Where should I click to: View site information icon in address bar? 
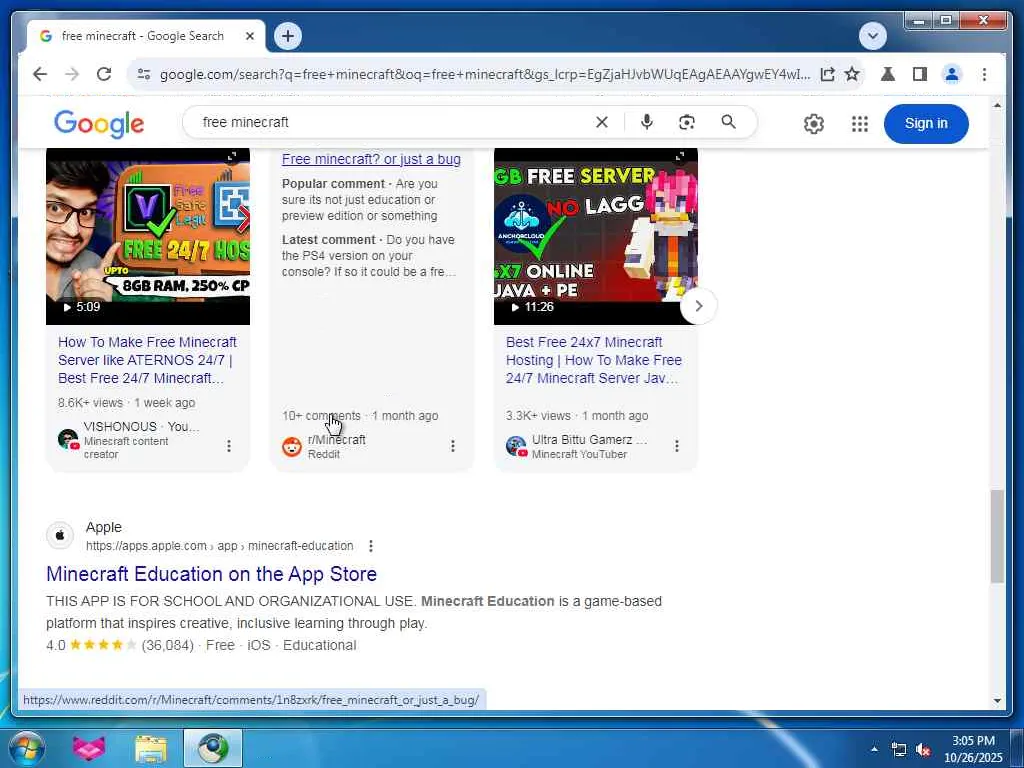pyautogui.click(x=144, y=74)
